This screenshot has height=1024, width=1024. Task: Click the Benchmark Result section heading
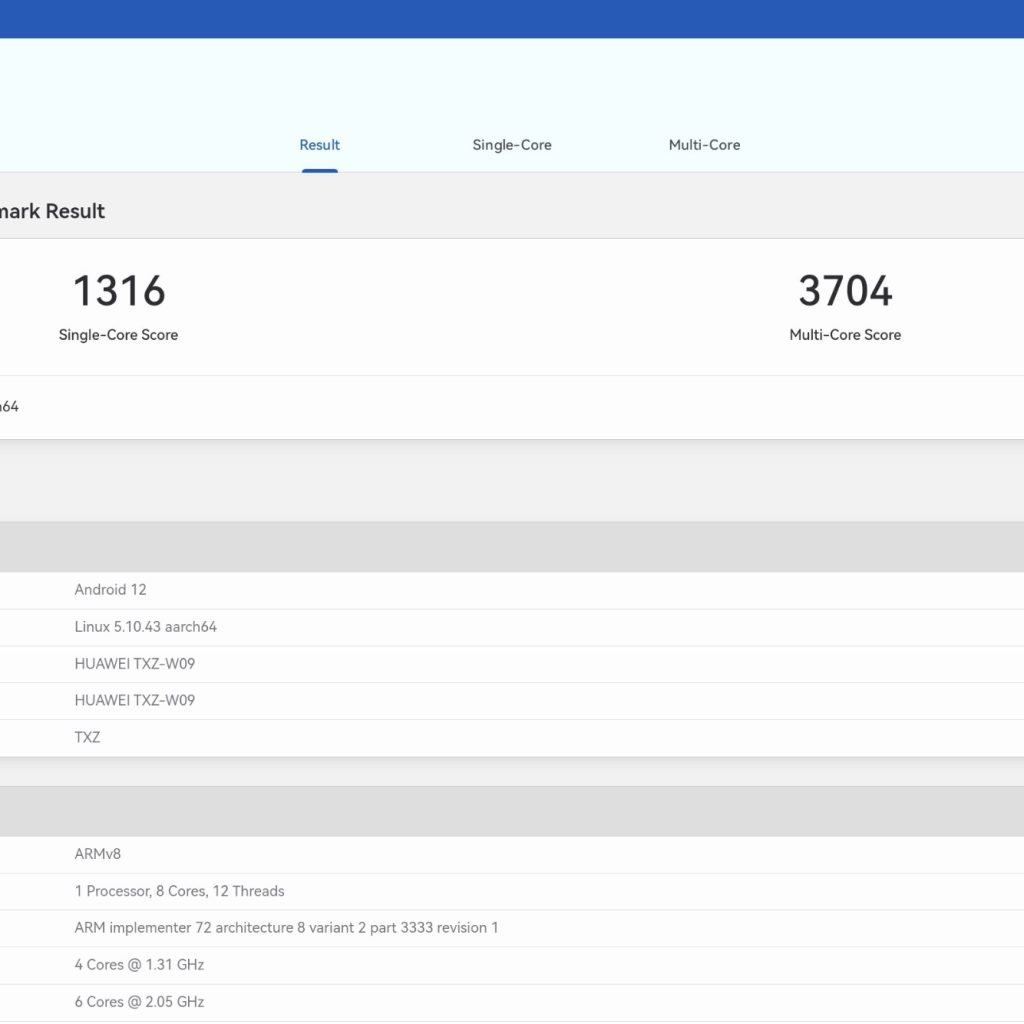52,211
